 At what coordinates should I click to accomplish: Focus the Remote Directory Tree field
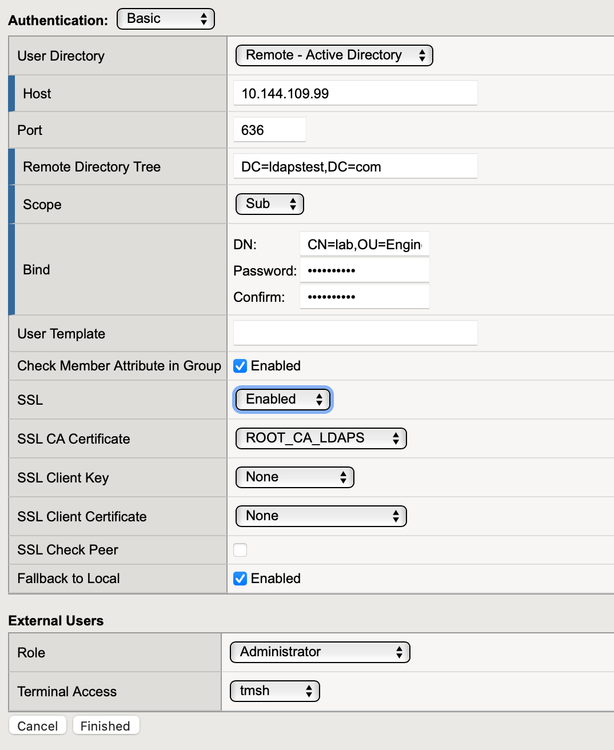[x=355, y=167]
